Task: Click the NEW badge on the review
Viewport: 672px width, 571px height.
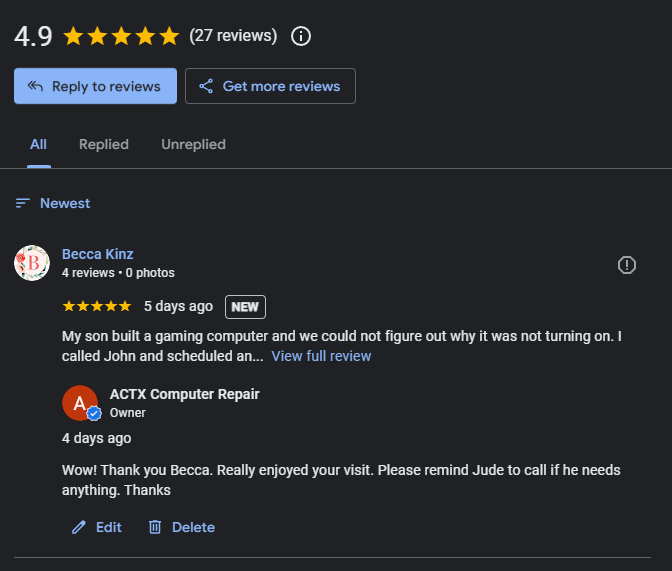Action: (x=245, y=306)
